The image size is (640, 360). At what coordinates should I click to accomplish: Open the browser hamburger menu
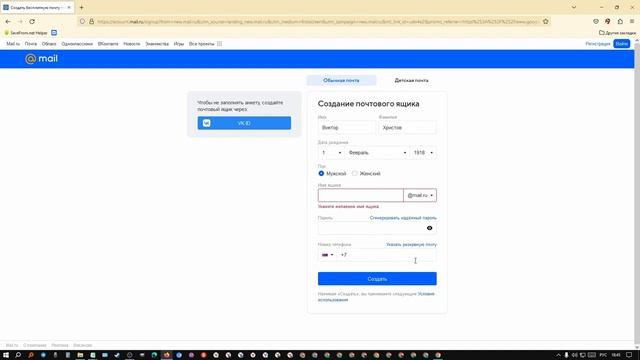(632, 21)
